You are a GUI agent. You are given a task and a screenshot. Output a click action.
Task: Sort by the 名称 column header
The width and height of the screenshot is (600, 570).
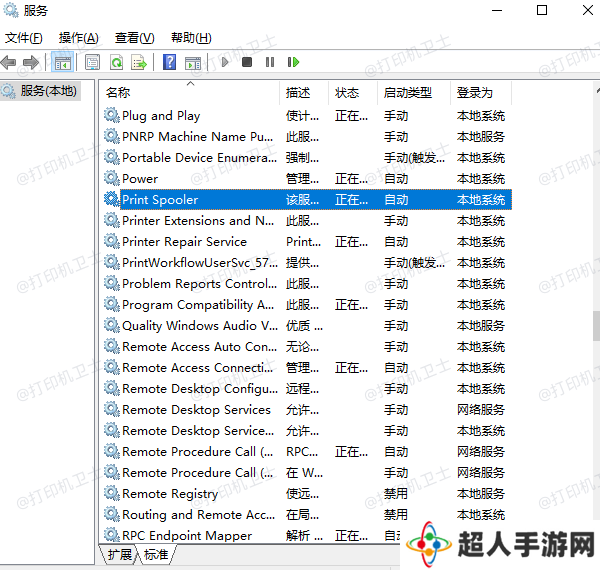pyautogui.click(x=190, y=93)
